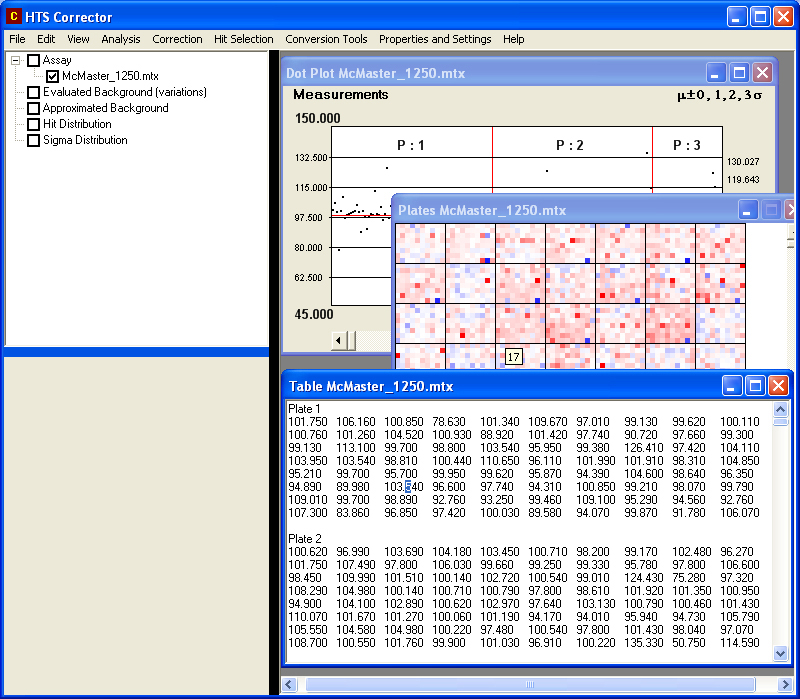Click the Dot Plot scroll left arrow

[x=338, y=340]
